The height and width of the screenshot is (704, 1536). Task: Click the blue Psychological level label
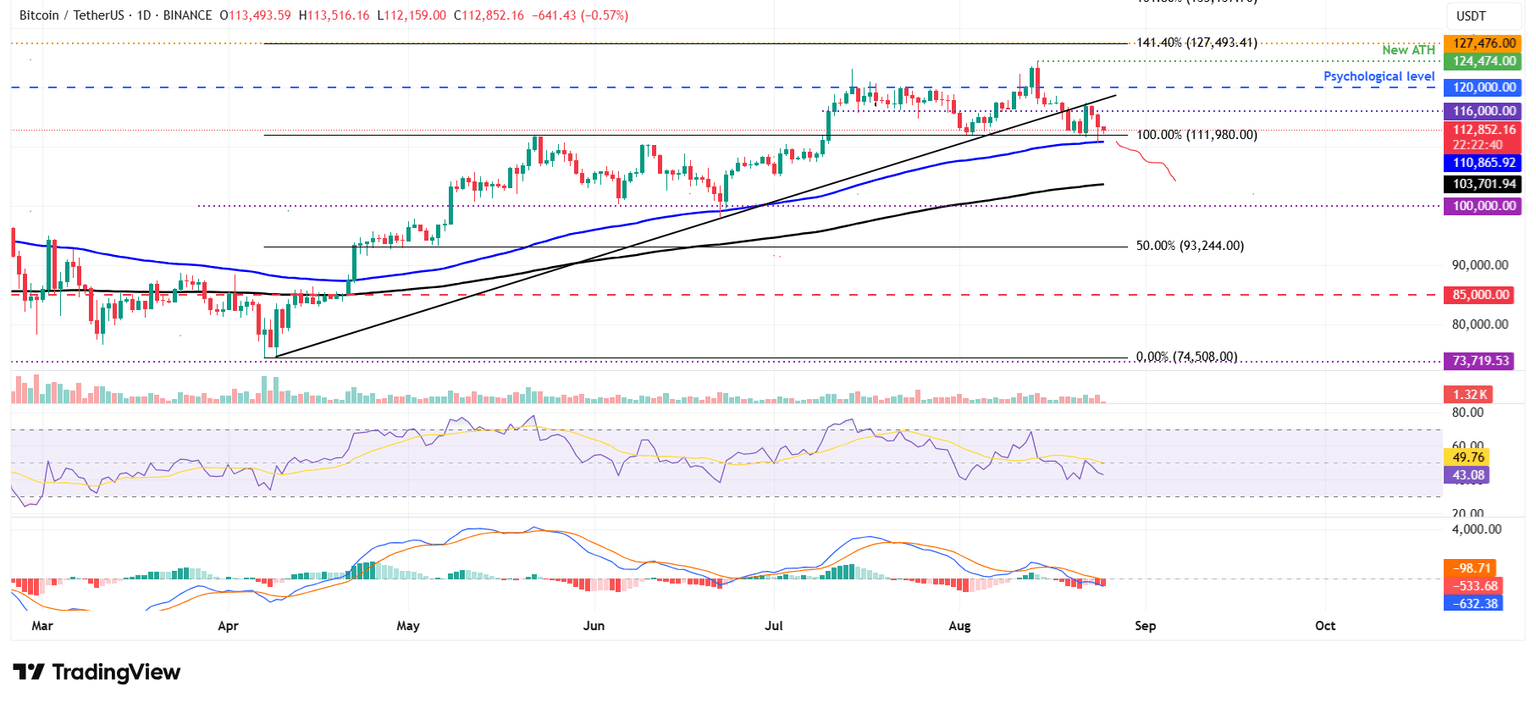pyautogui.click(x=1379, y=76)
